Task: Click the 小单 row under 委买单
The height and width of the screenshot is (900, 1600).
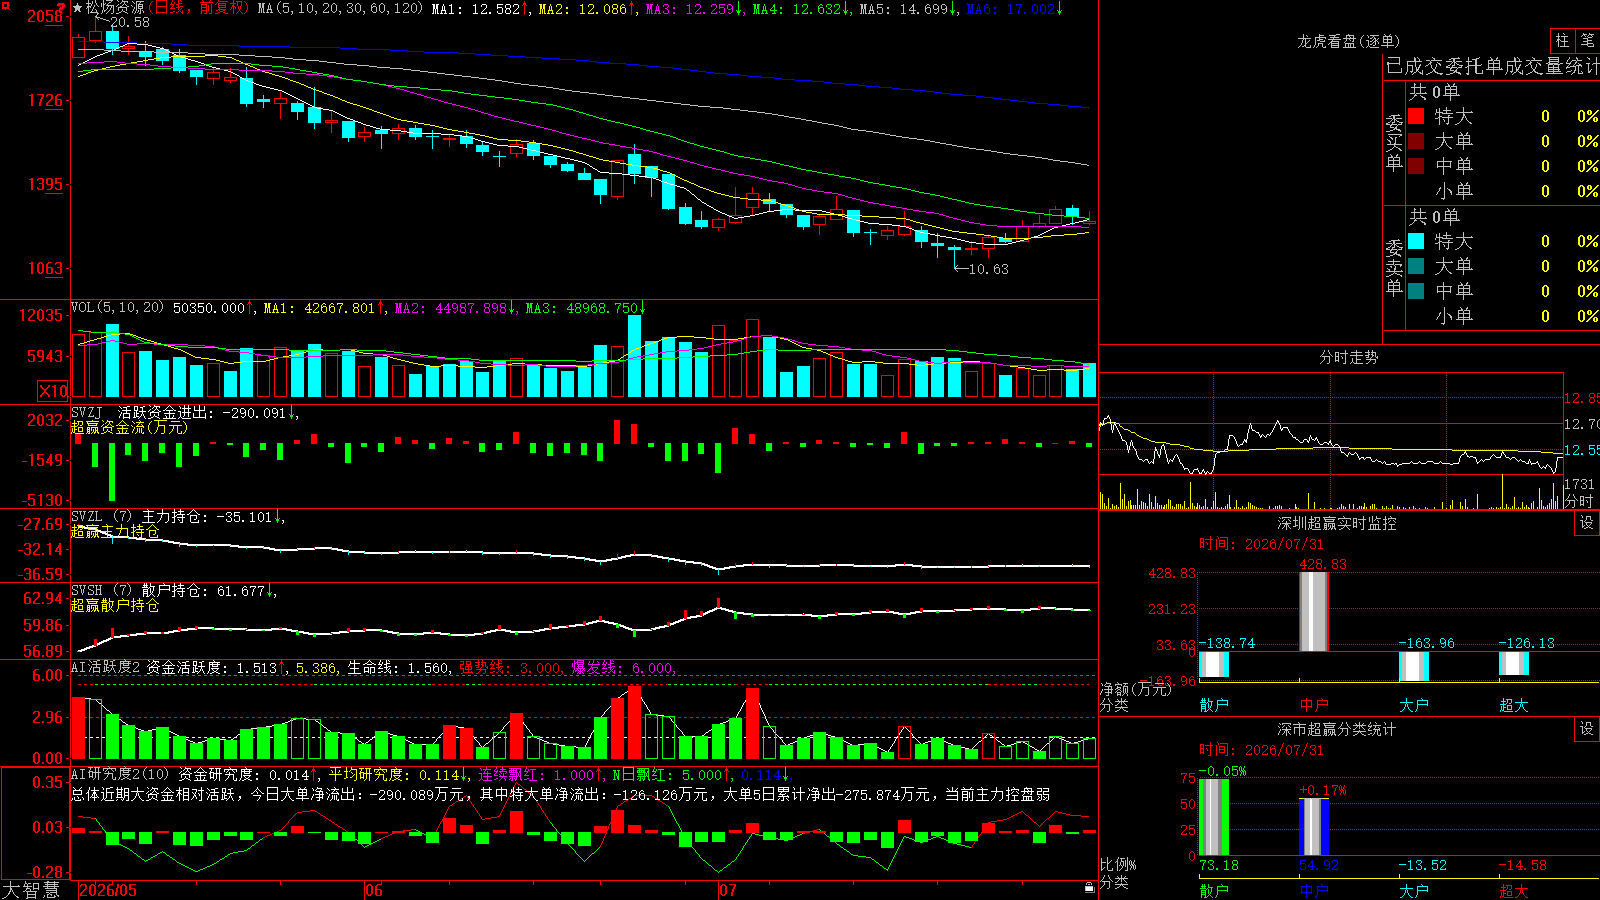Action: (x=1502, y=191)
